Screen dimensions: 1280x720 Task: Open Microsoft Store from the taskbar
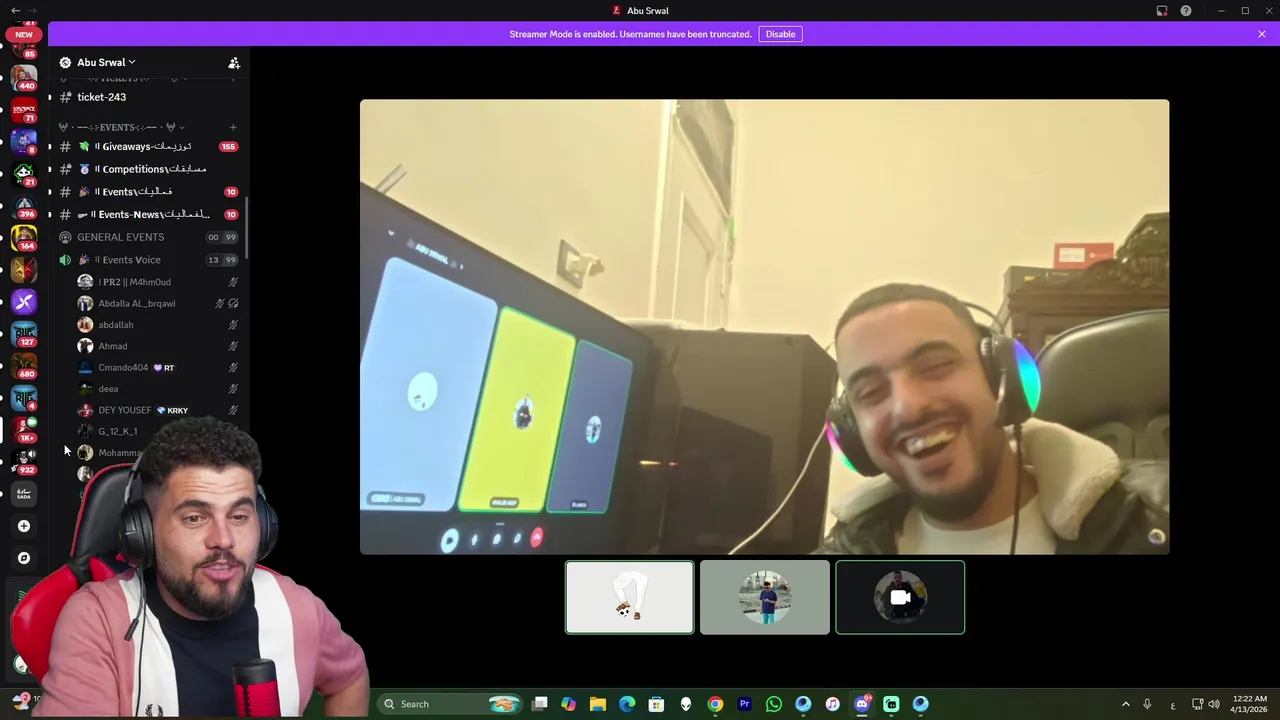[656, 704]
